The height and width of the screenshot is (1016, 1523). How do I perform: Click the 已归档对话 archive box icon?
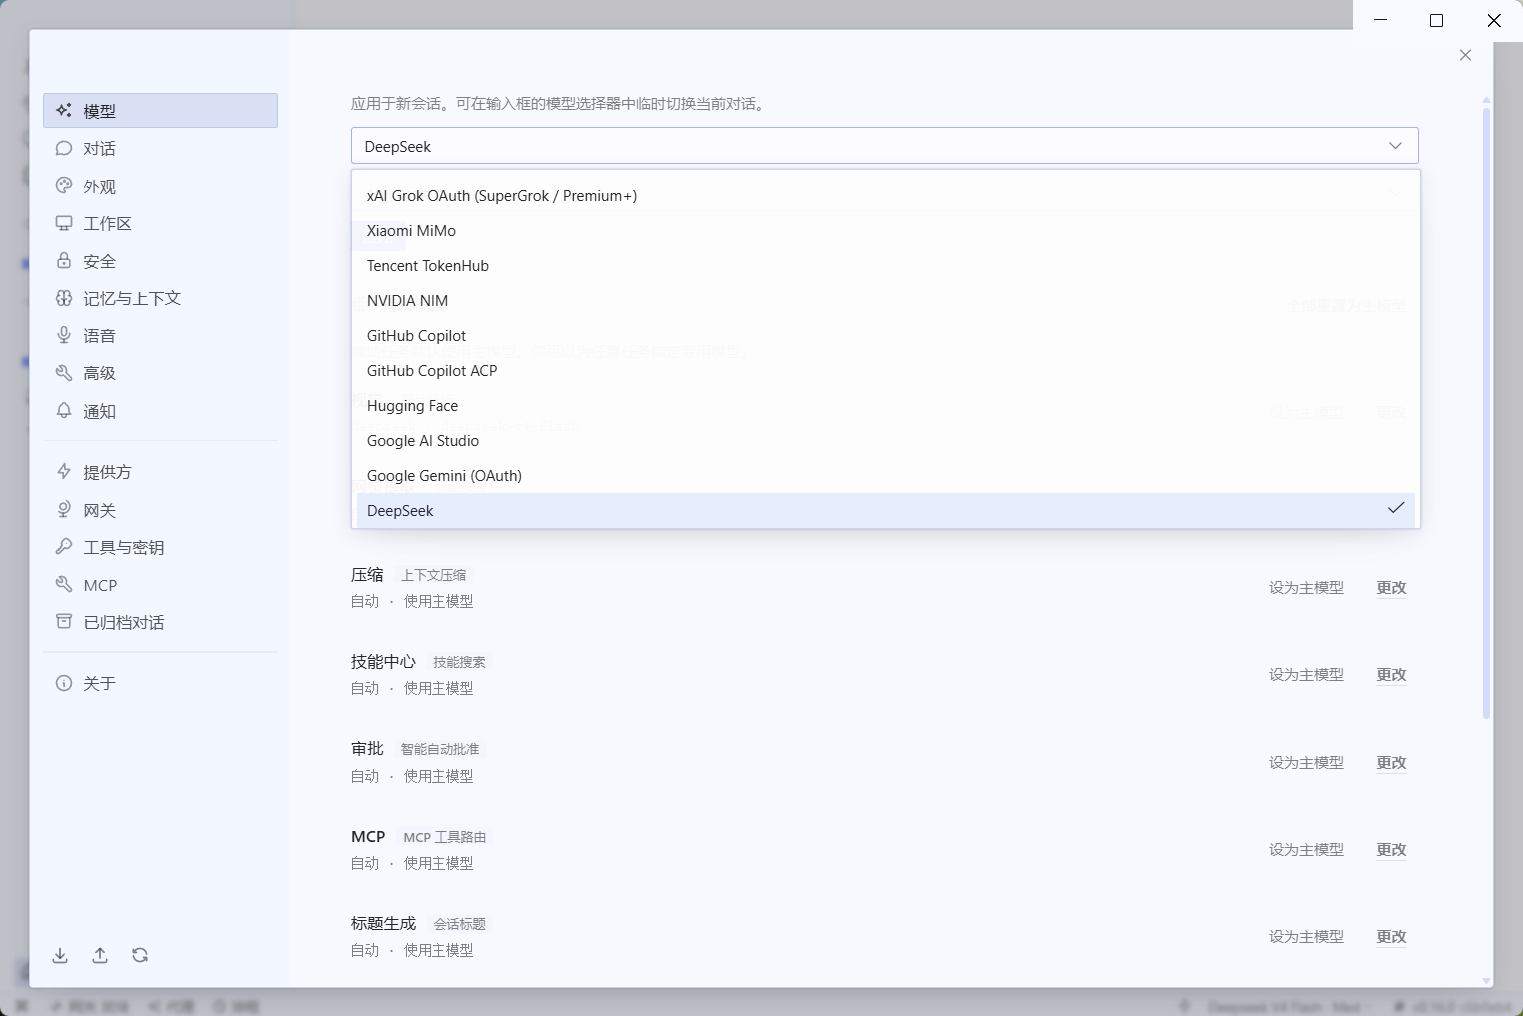pyautogui.click(x=64, y=622)
